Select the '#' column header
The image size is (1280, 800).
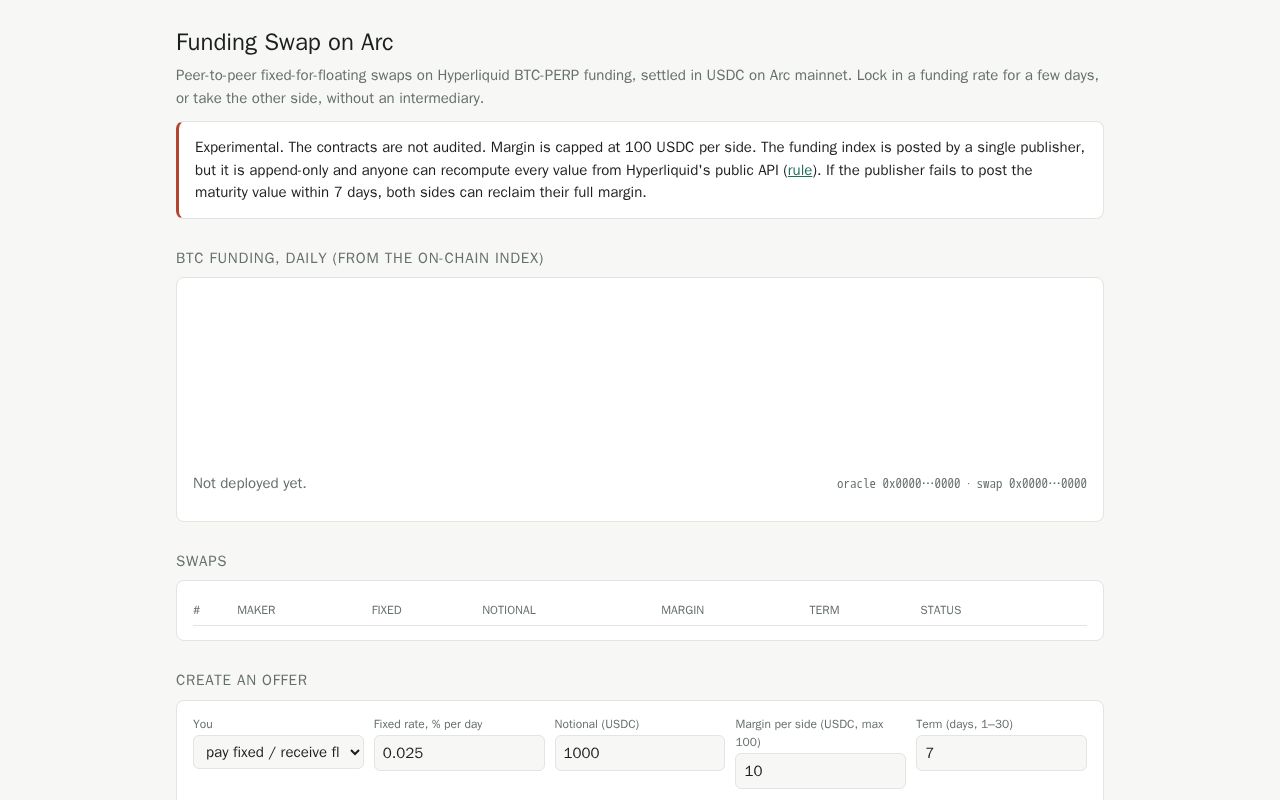pyautogui.click(x=197, y=610)
